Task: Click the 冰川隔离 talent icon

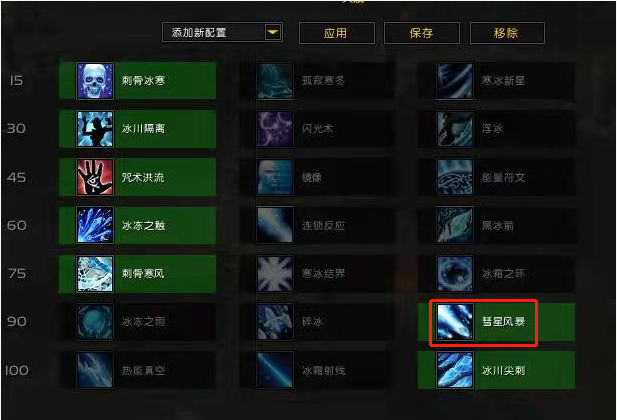Action: tap(95, 129)
